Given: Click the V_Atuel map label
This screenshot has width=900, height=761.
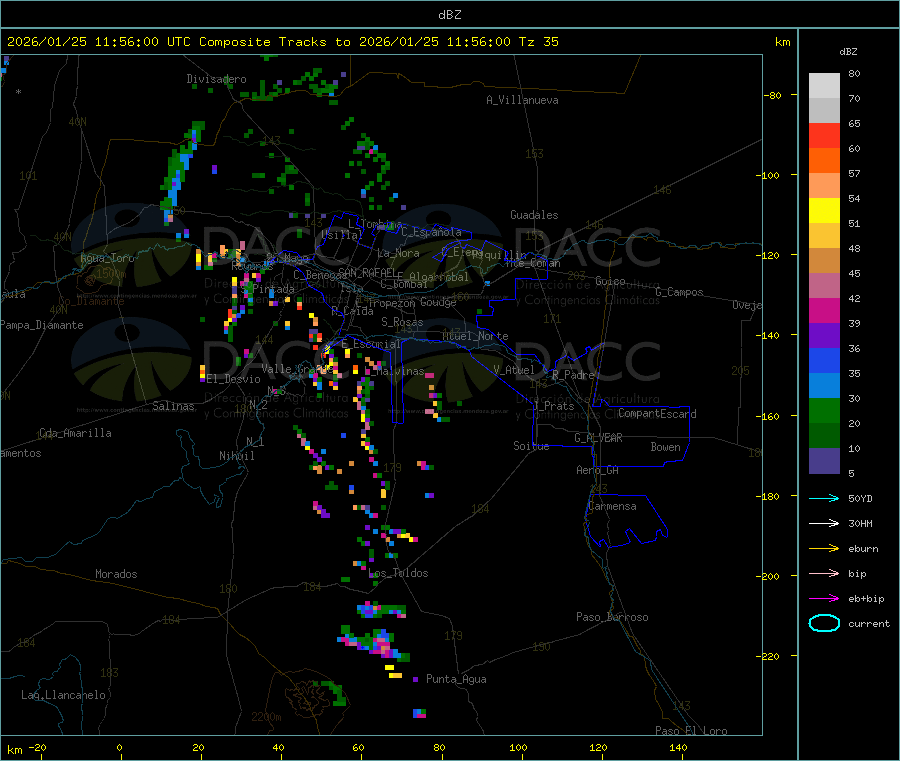Looking at the screenshot, I should click(514, 370).
